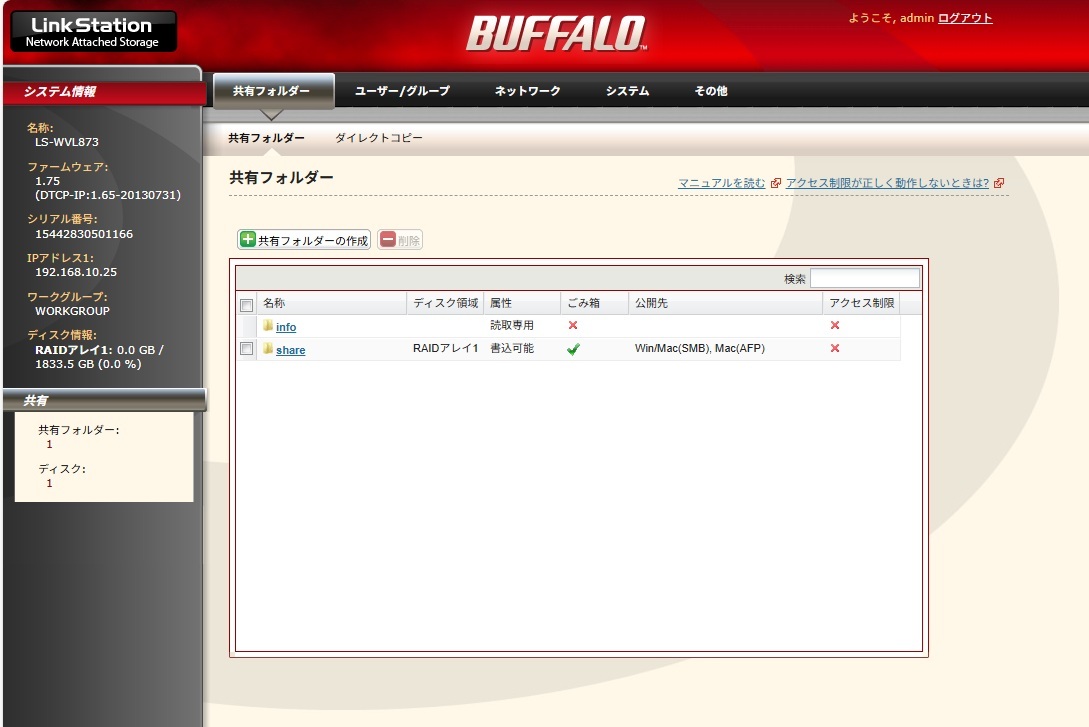Switch to the ネットワーク tab

[527, 91]
